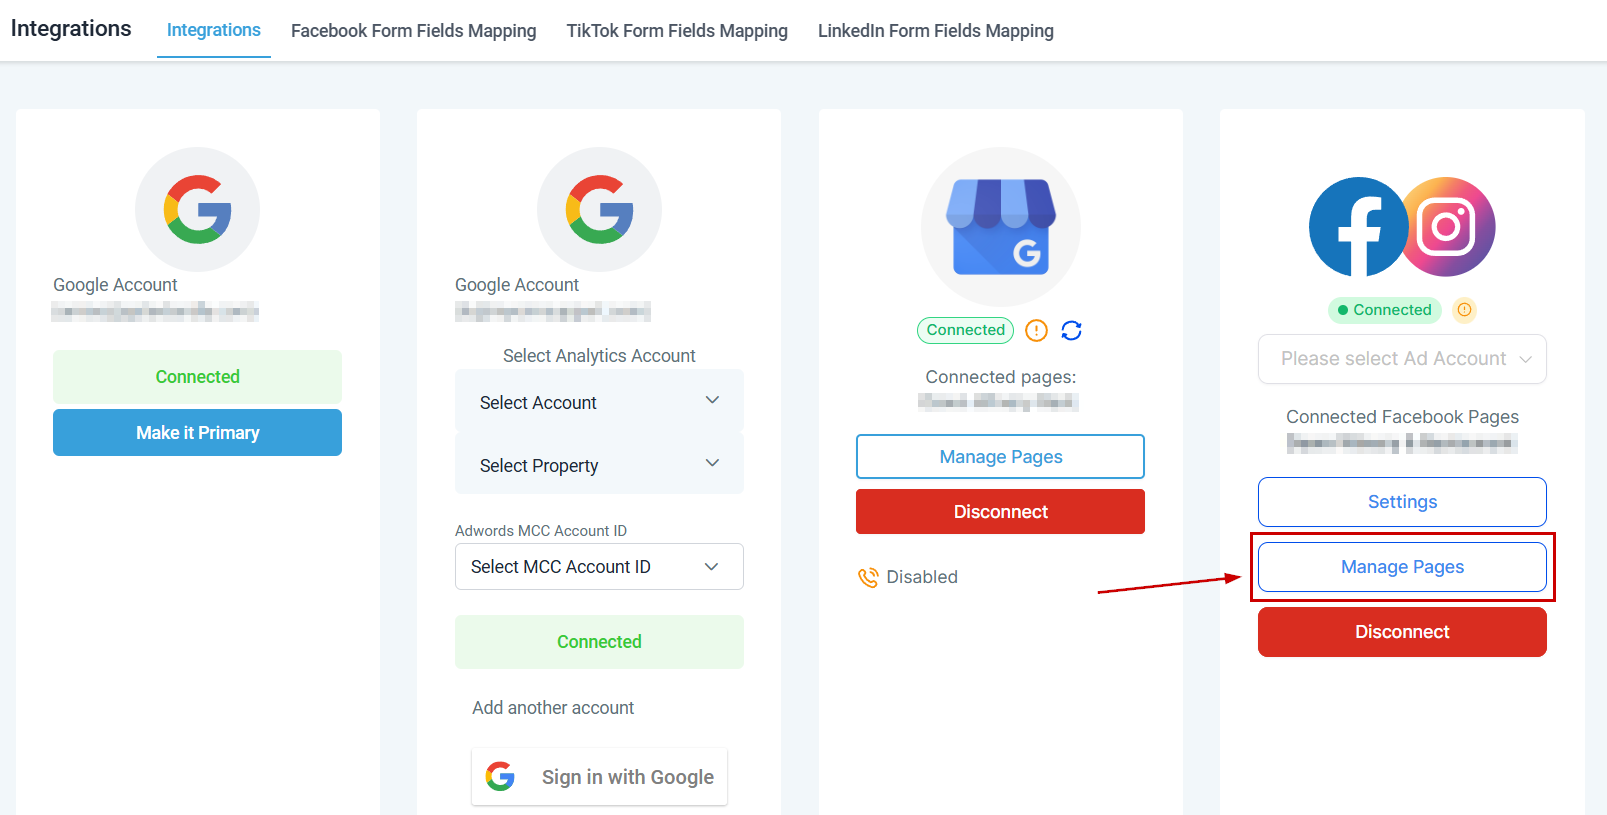
Task: Click the Google logo above Select Analytics Account
Action: pyautogui.click(x=599, y=209)
